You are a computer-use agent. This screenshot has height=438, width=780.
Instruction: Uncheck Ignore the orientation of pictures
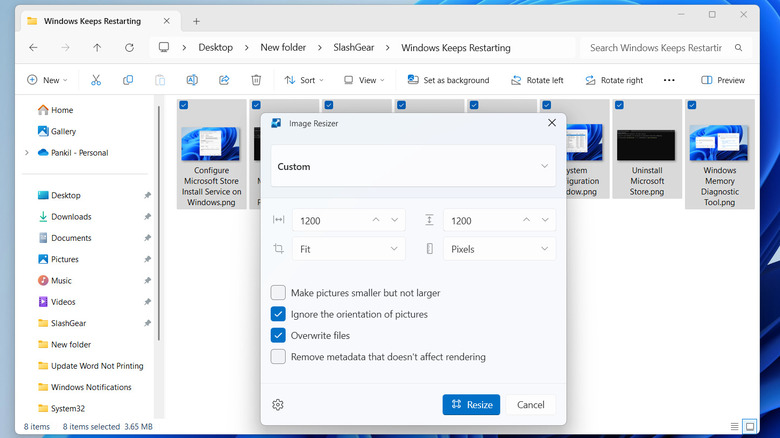(279, 314)
